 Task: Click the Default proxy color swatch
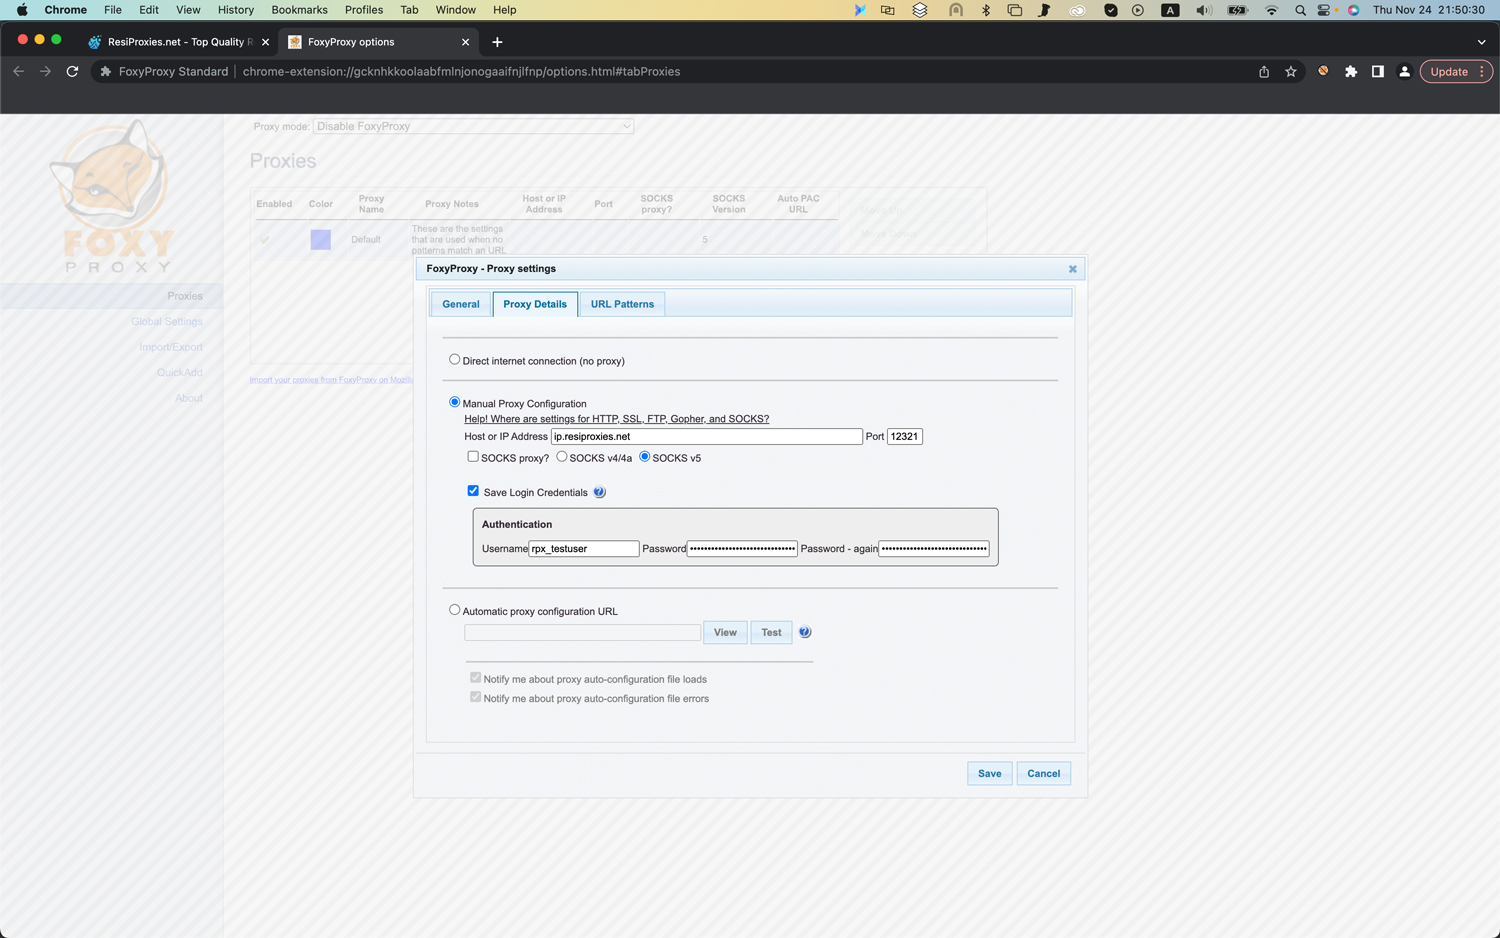click(320, 240)
